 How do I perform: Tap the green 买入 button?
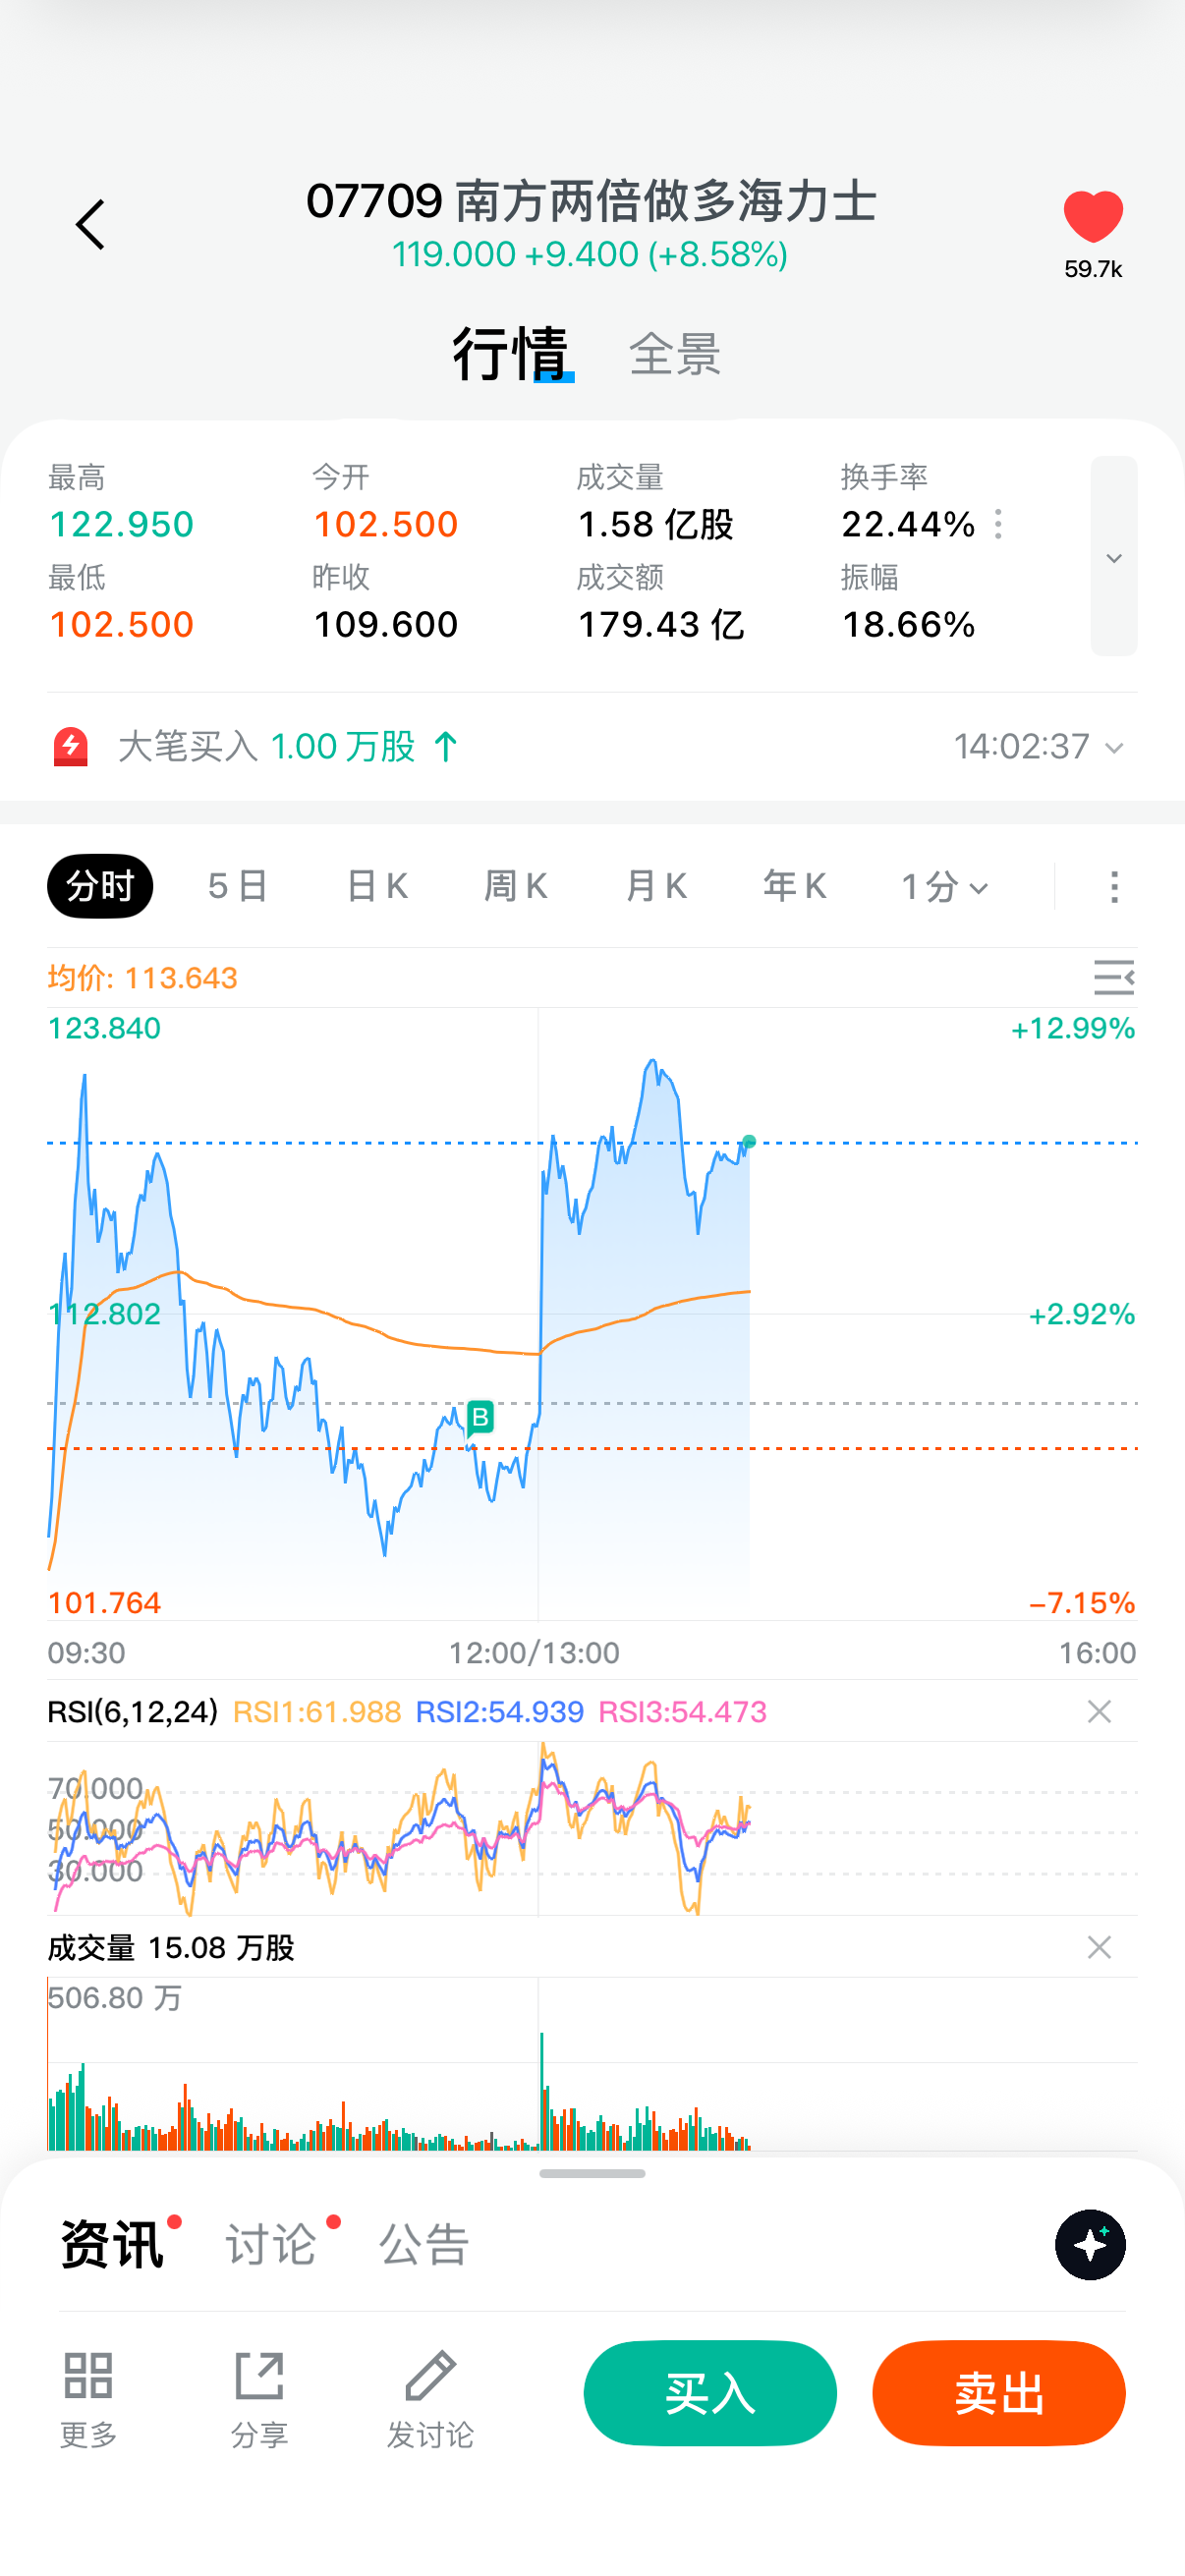[x=710, y=2393]
